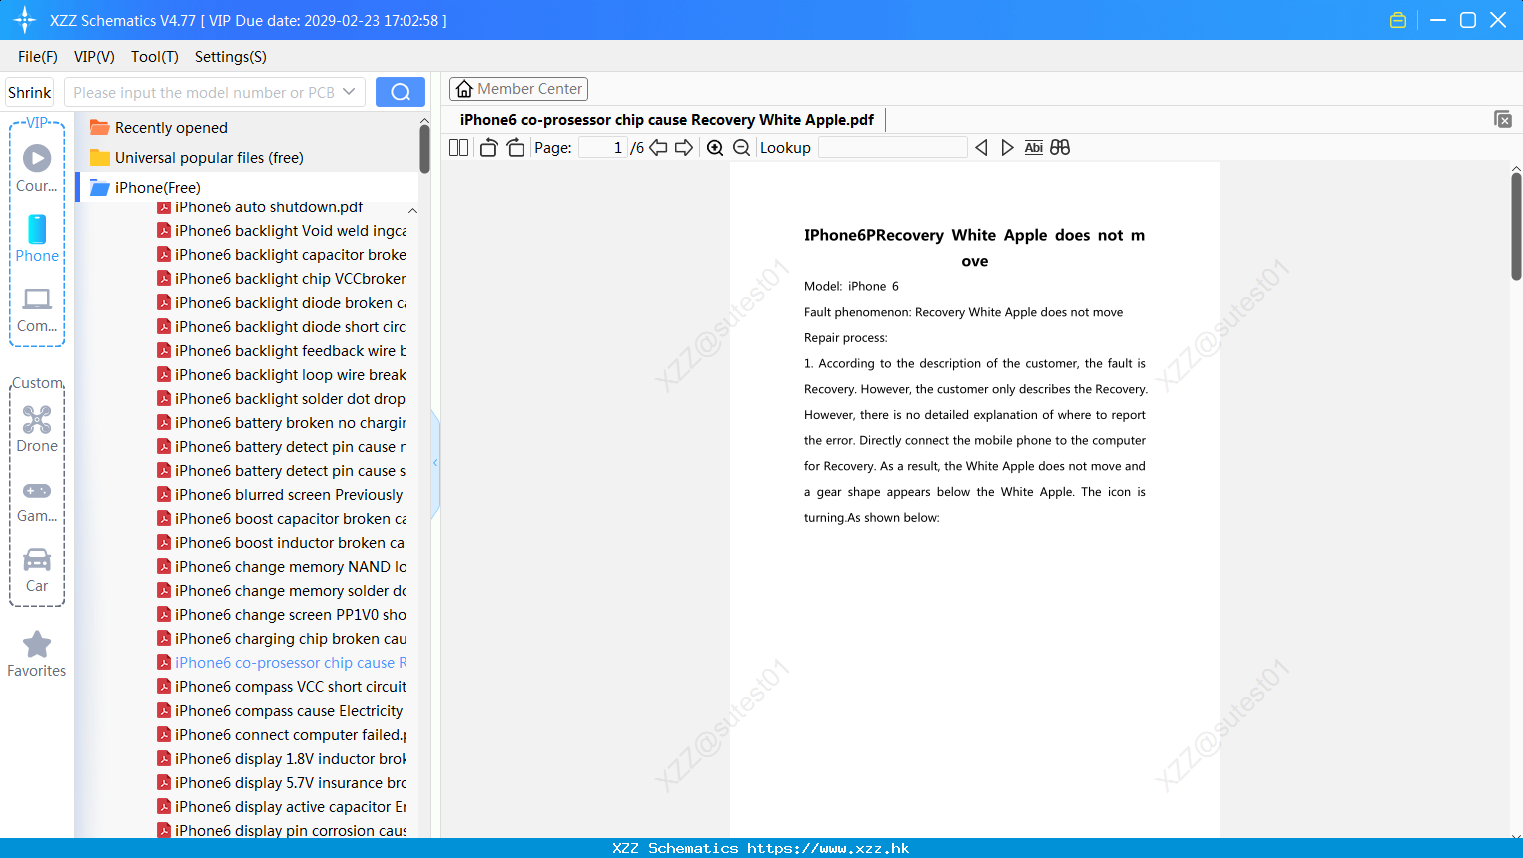Viewport: 1523px width, 858px height.
Task: Open iPhone6 backlight diode short circuit file
Action: pyautogui.click(x=282, y=327)
